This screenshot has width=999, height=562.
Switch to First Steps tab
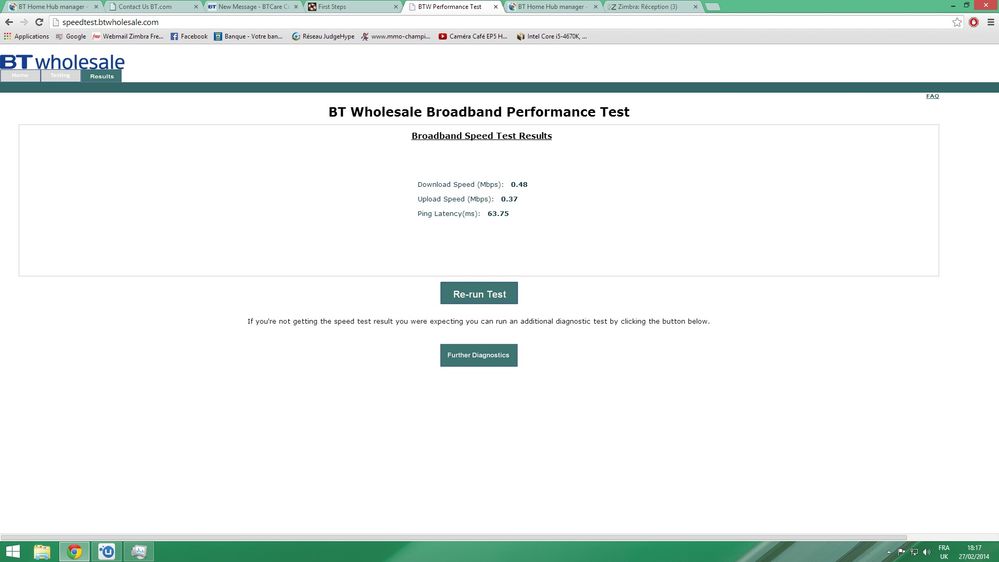(350, 6)
